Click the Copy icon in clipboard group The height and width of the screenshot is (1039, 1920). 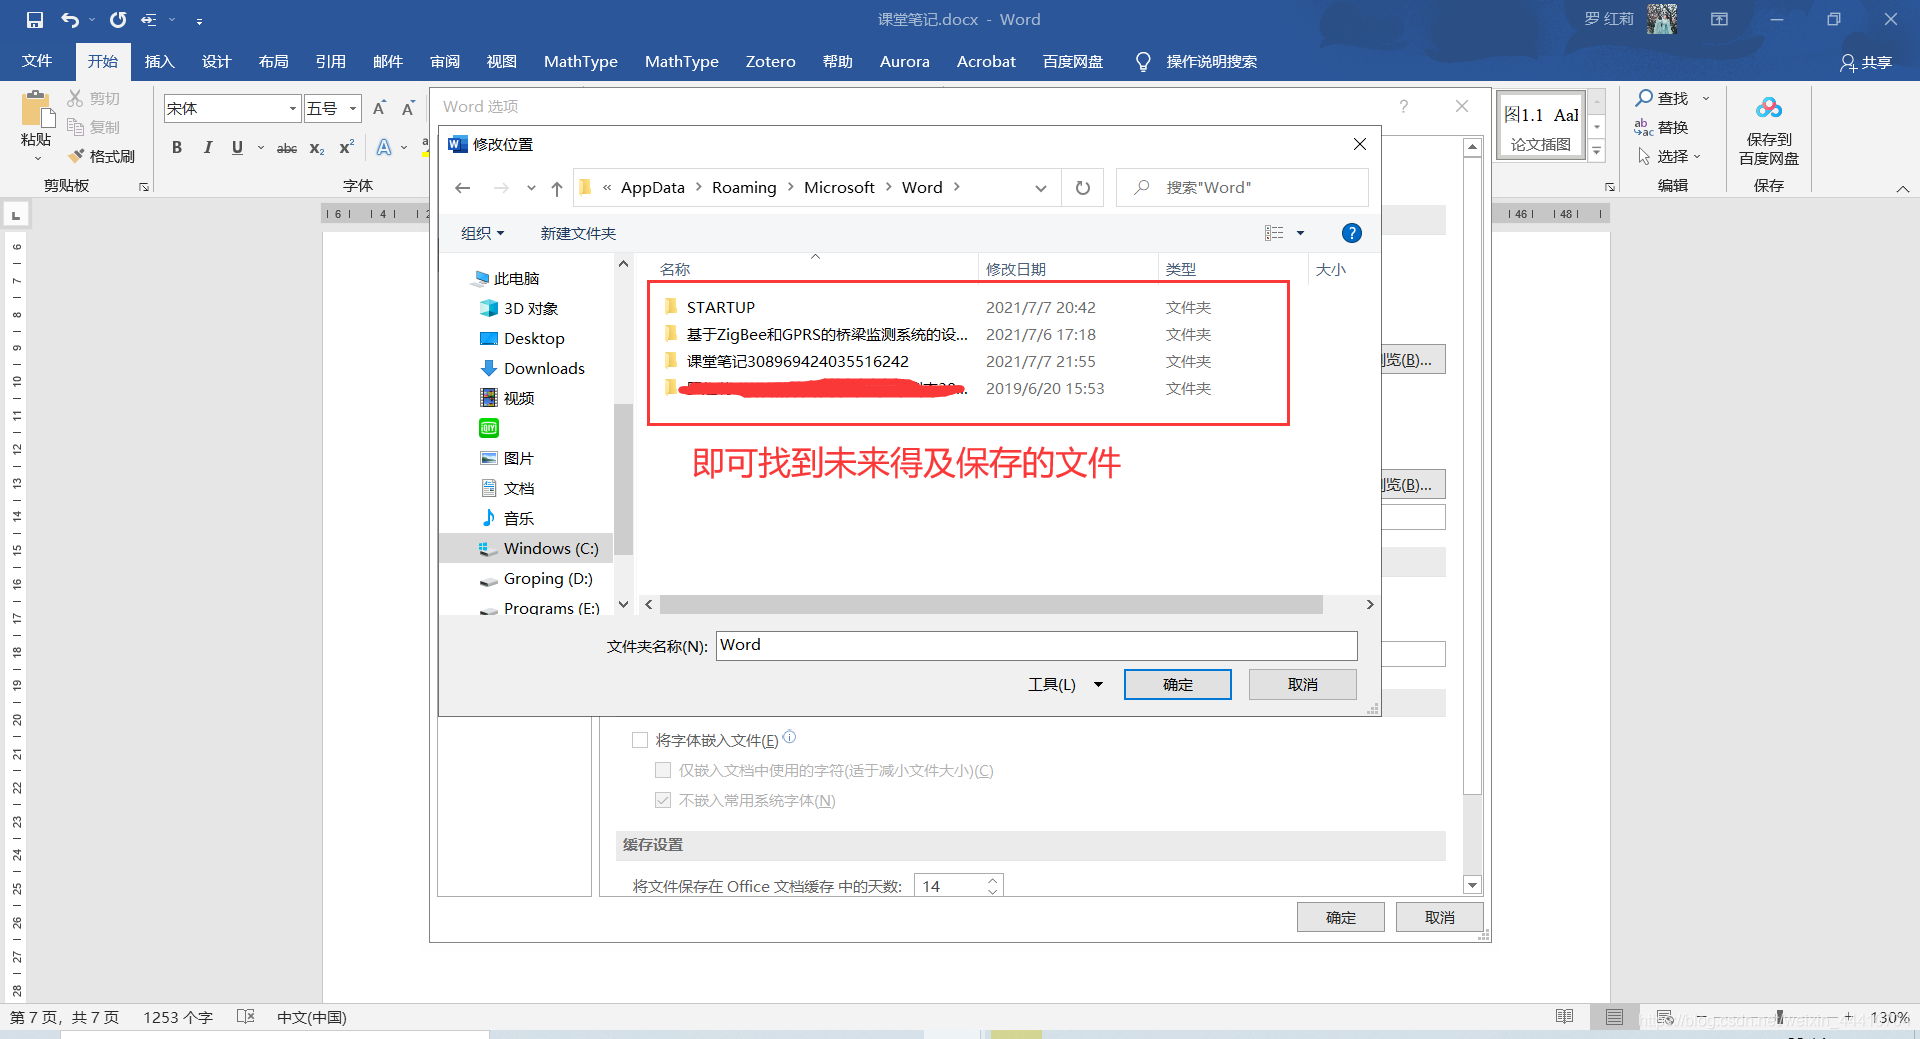75,127
